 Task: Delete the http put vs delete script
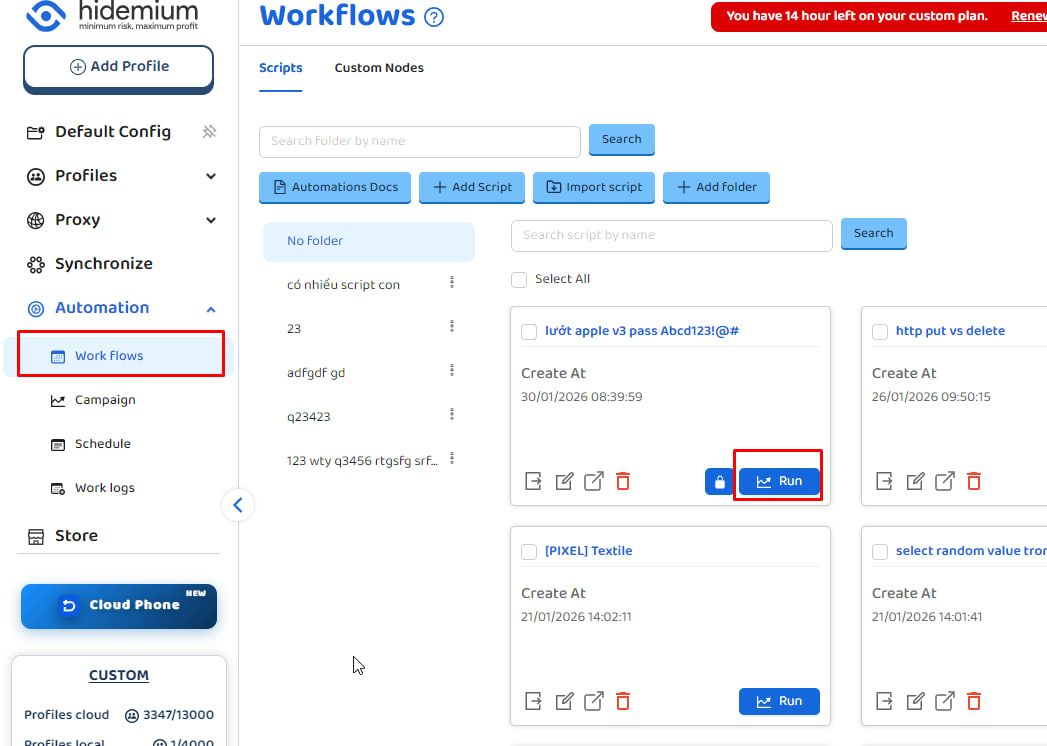974,481
